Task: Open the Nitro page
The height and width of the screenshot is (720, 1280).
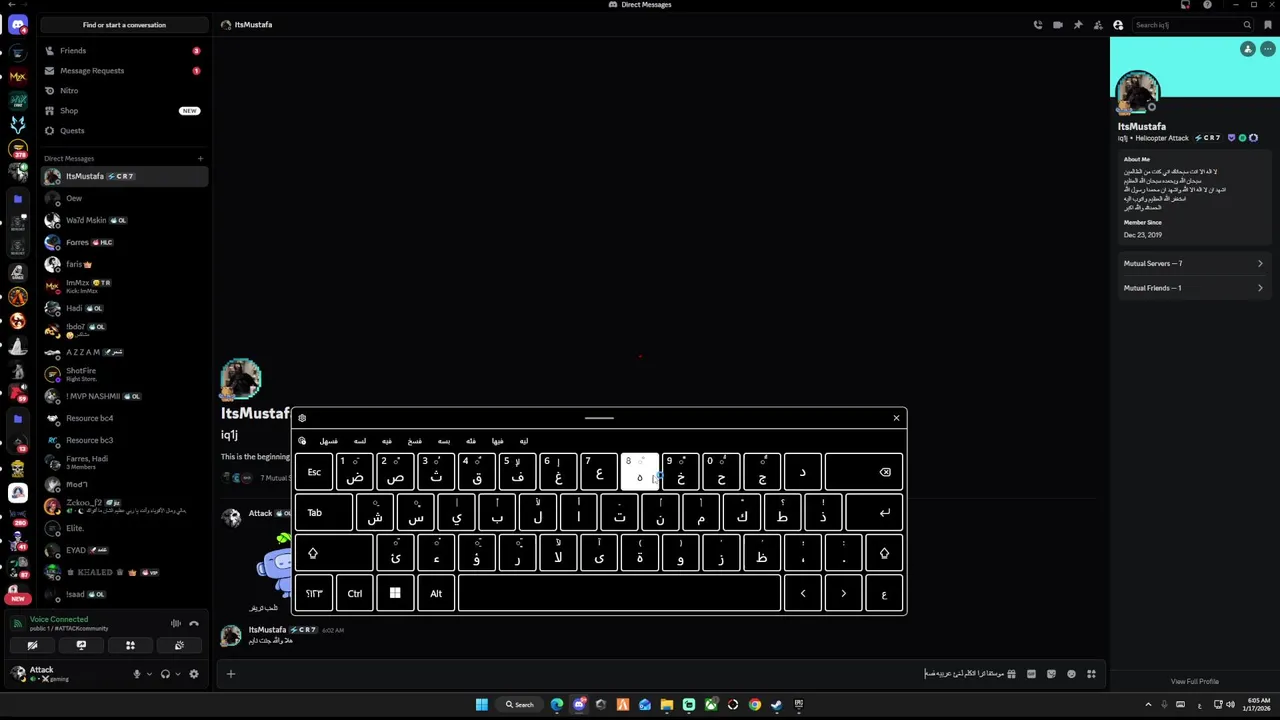Action: tap(125, 91)
